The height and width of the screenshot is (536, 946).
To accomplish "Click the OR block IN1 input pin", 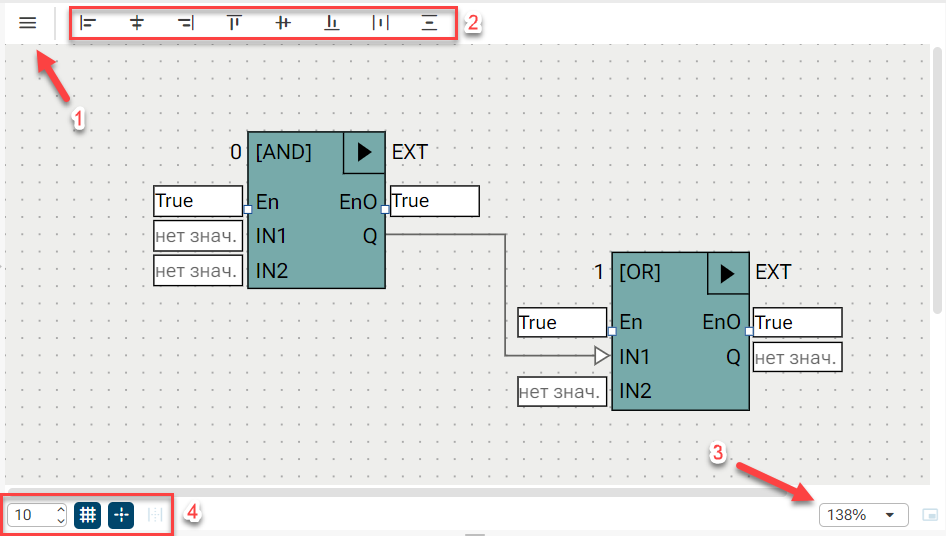I will click(634, 357).
